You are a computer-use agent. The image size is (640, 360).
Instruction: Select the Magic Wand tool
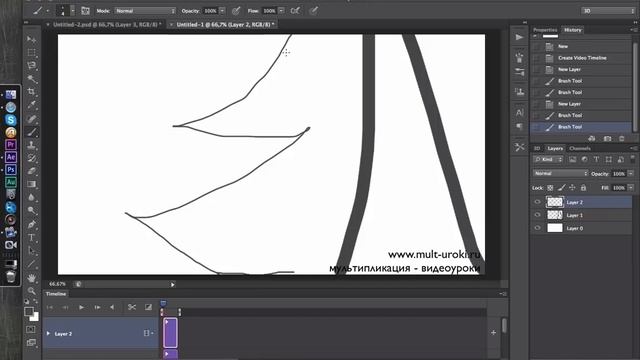(x=31, y=79)
